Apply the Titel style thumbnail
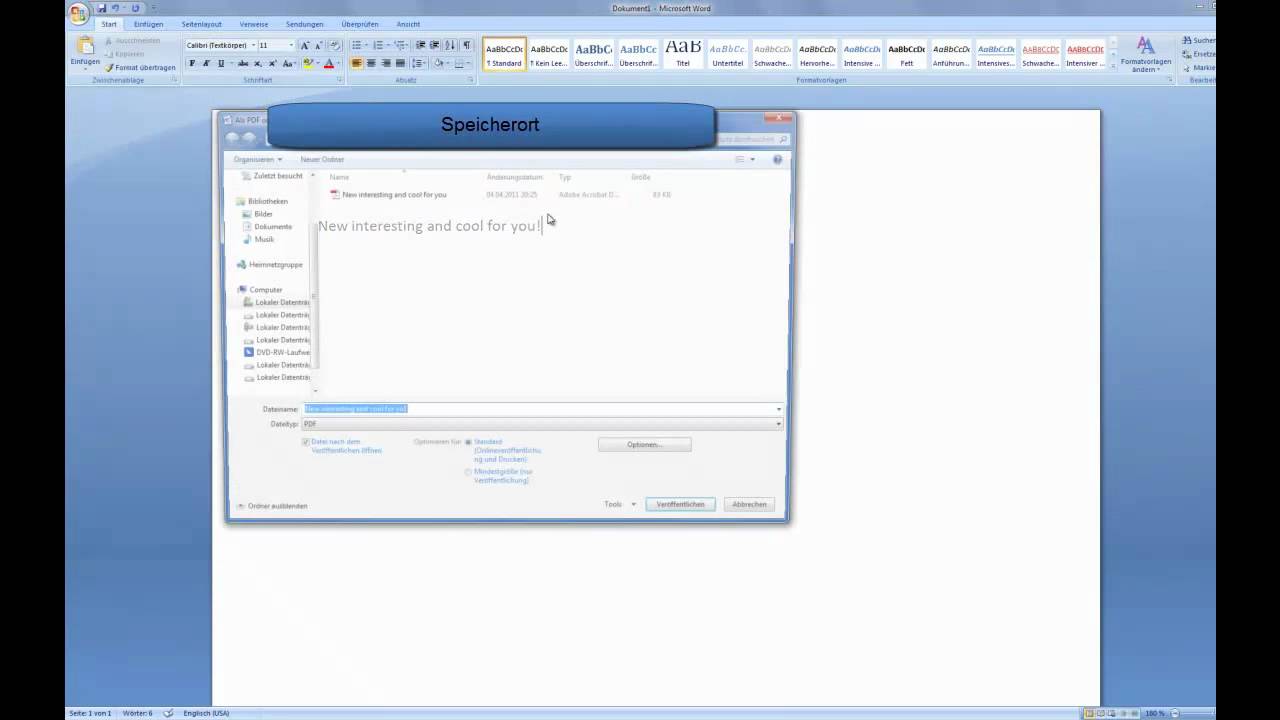The height and width of the screenshot is (720, 1280). point(682,54)
